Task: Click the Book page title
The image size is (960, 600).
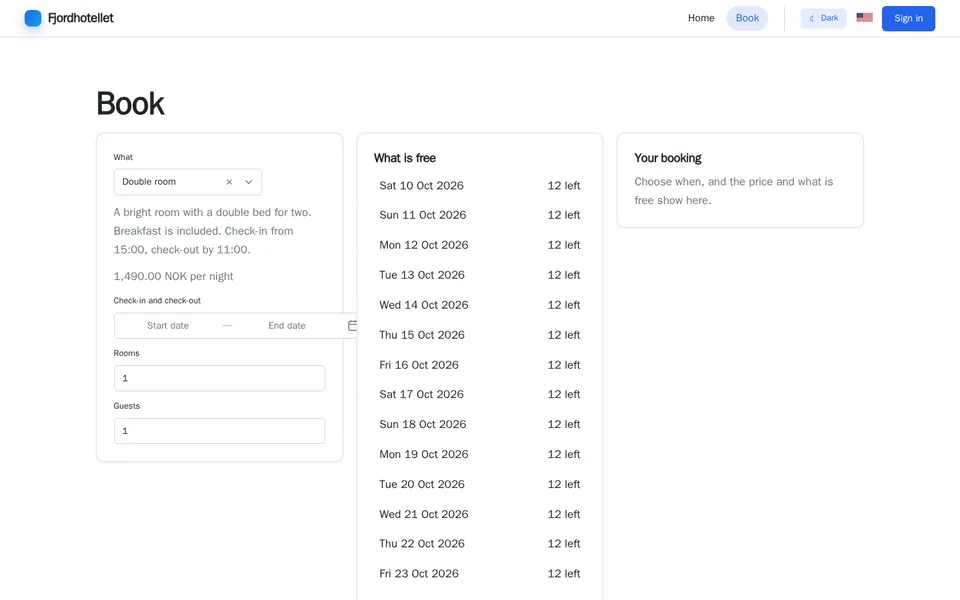Action: click(x=130, y=103)
